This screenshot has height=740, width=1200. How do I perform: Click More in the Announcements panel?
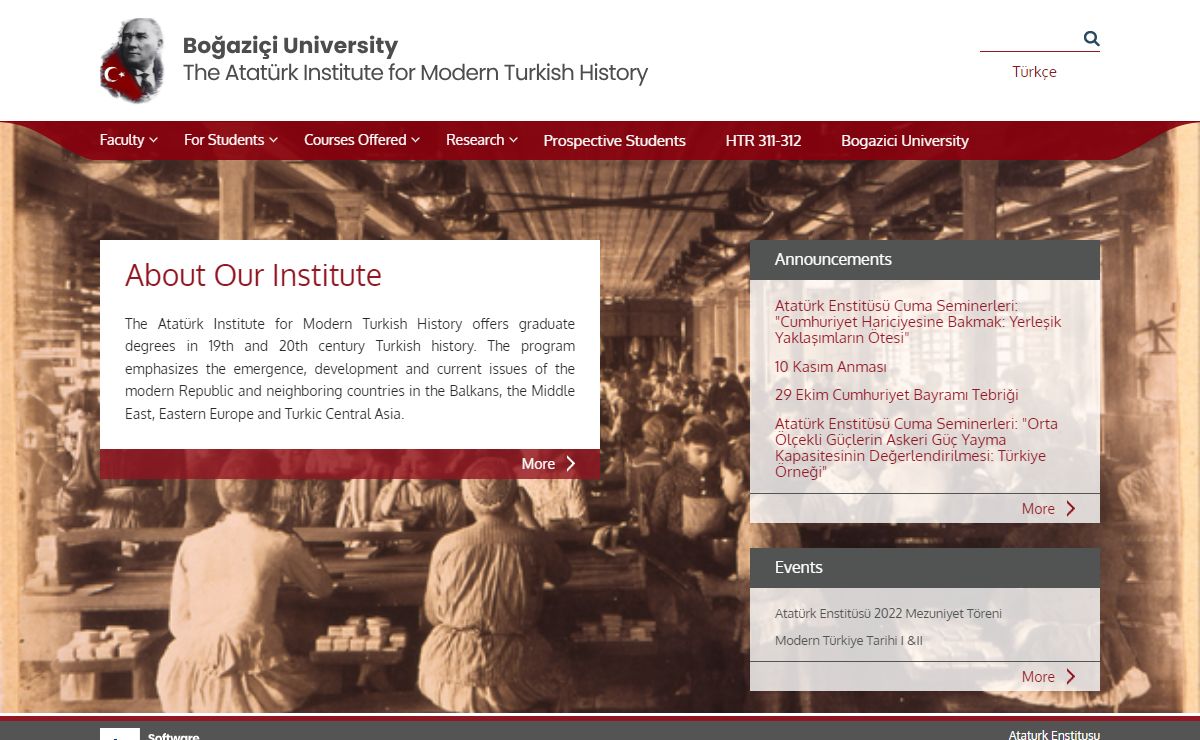click(x=1038, y=509)
